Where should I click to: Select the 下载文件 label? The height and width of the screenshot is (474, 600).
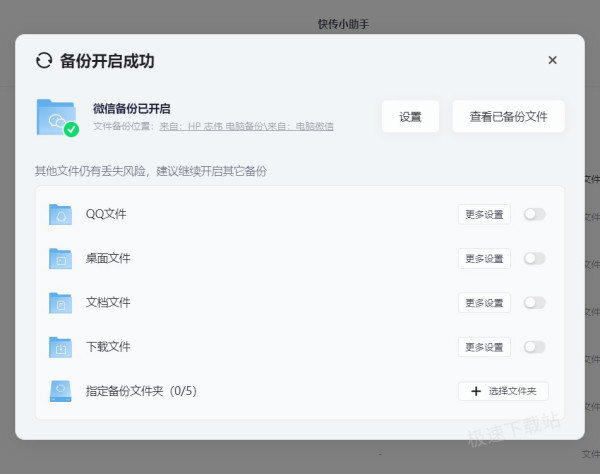coord(108,347)
